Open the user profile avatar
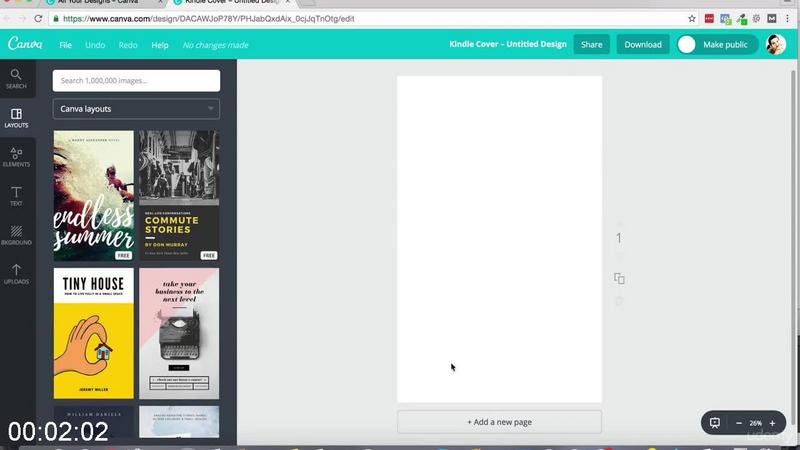This screenshot has height=450, width=800. (x=776, y=44)
